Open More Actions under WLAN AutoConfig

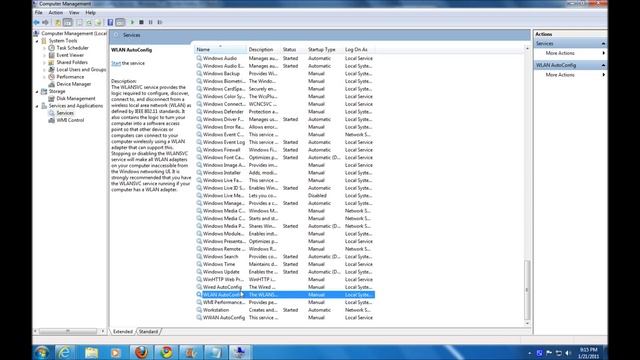click(560, 75)
